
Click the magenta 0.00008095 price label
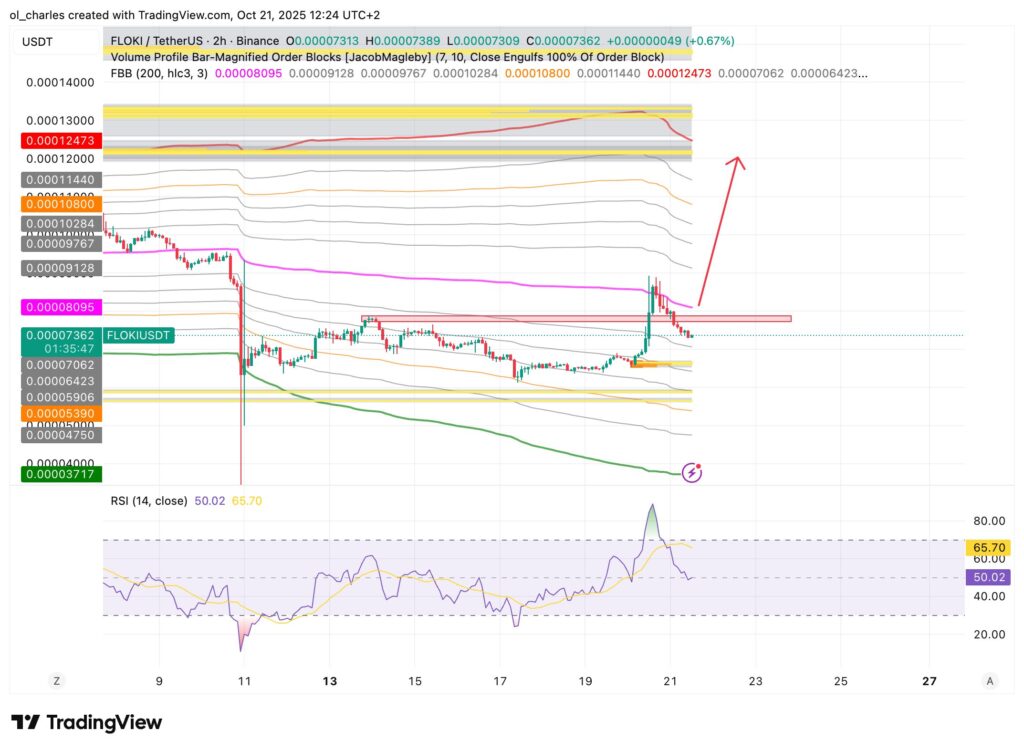point(59,307)
